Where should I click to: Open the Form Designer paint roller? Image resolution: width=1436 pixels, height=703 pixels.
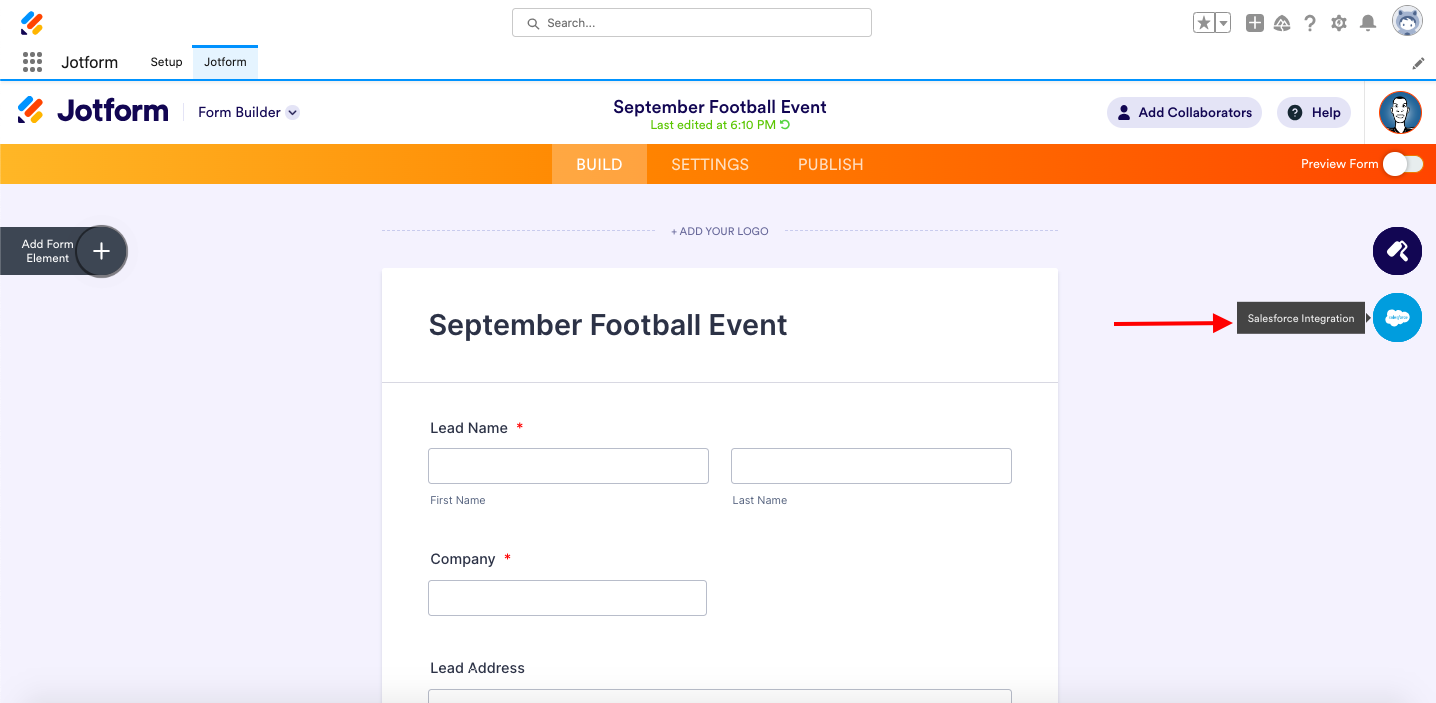click(1397, 251)
